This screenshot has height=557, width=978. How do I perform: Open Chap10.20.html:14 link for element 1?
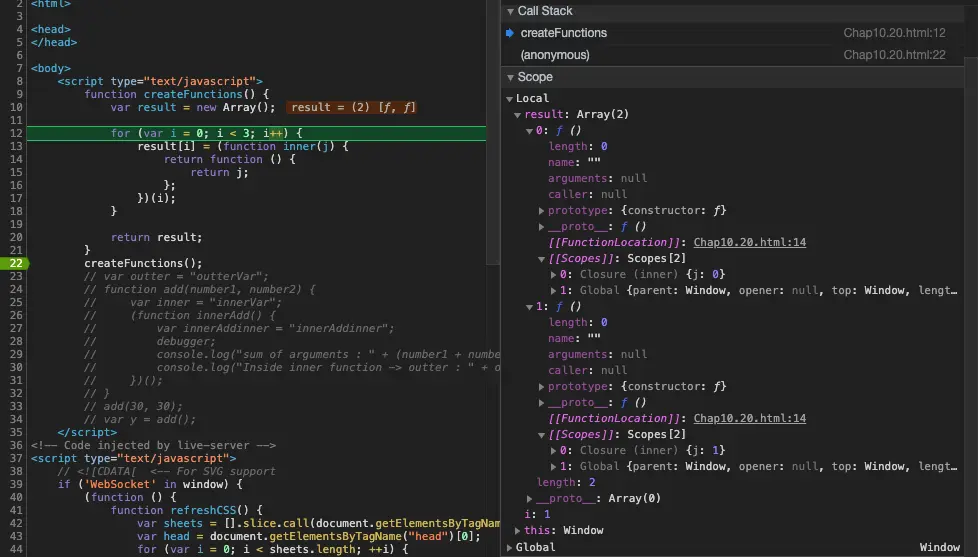click(x=750, y=419)
